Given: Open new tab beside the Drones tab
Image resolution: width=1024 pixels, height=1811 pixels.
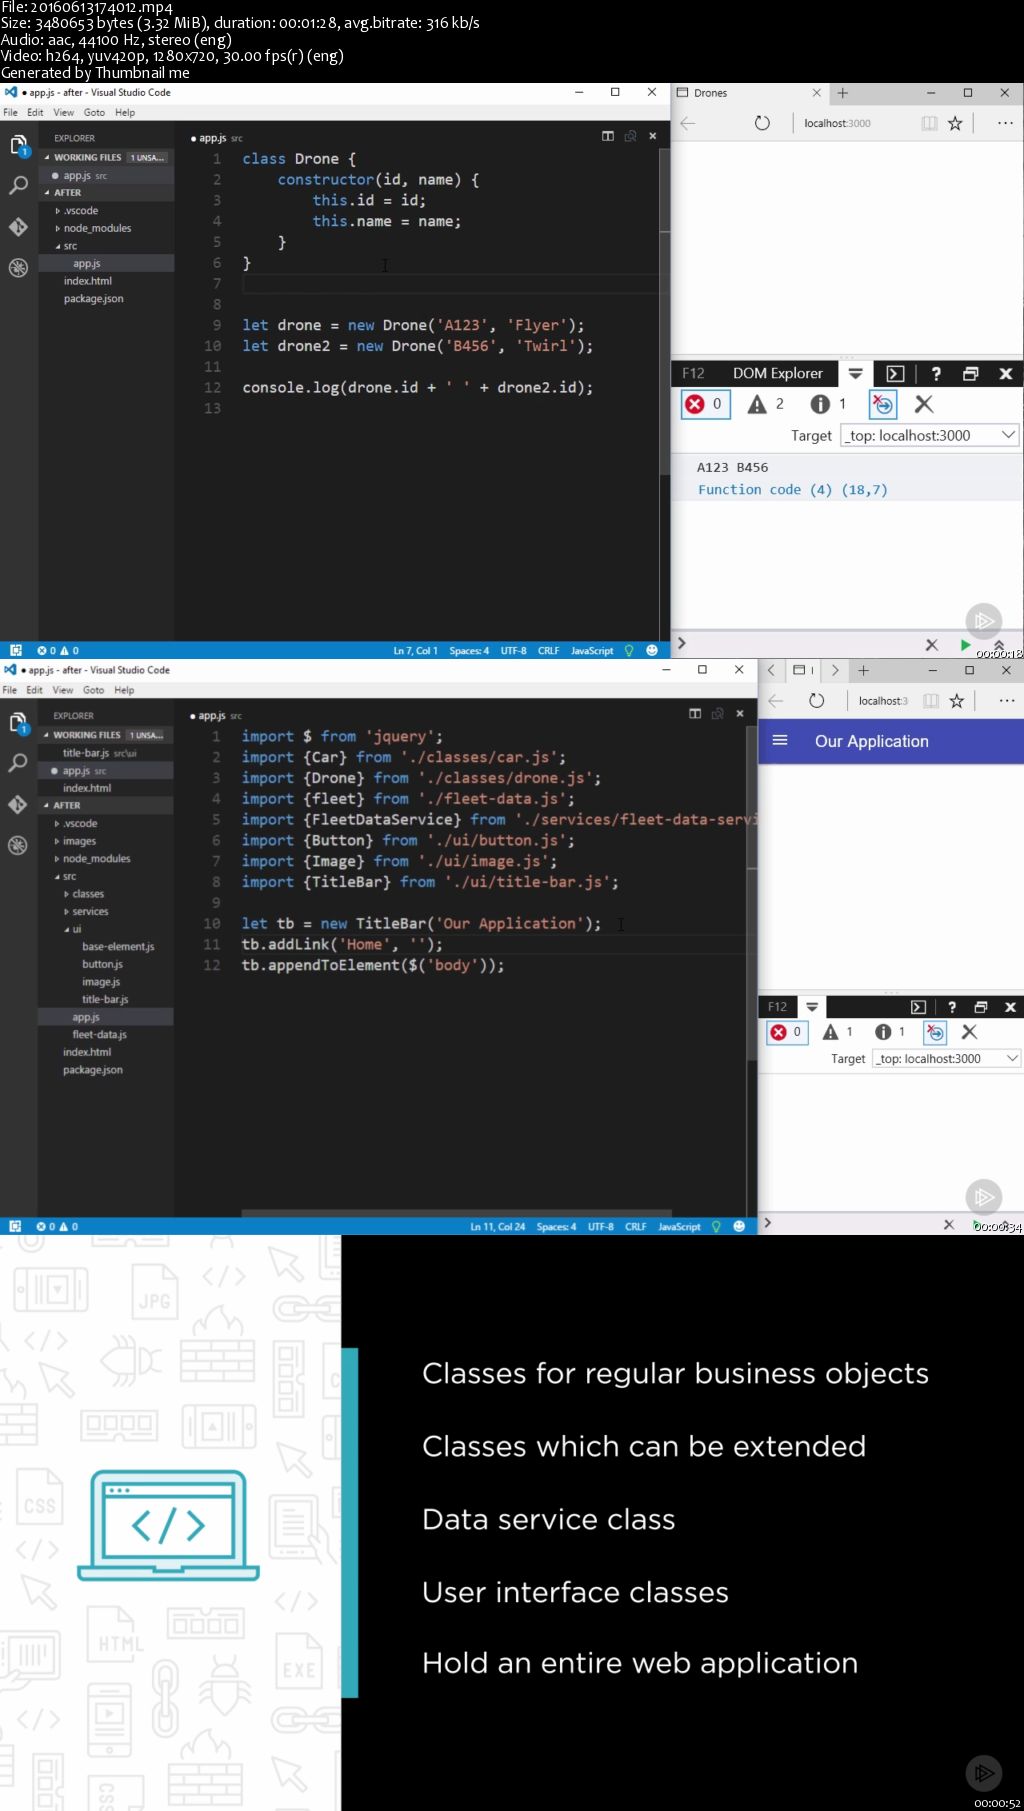Looking at the screenshot, I should [843, 93].
